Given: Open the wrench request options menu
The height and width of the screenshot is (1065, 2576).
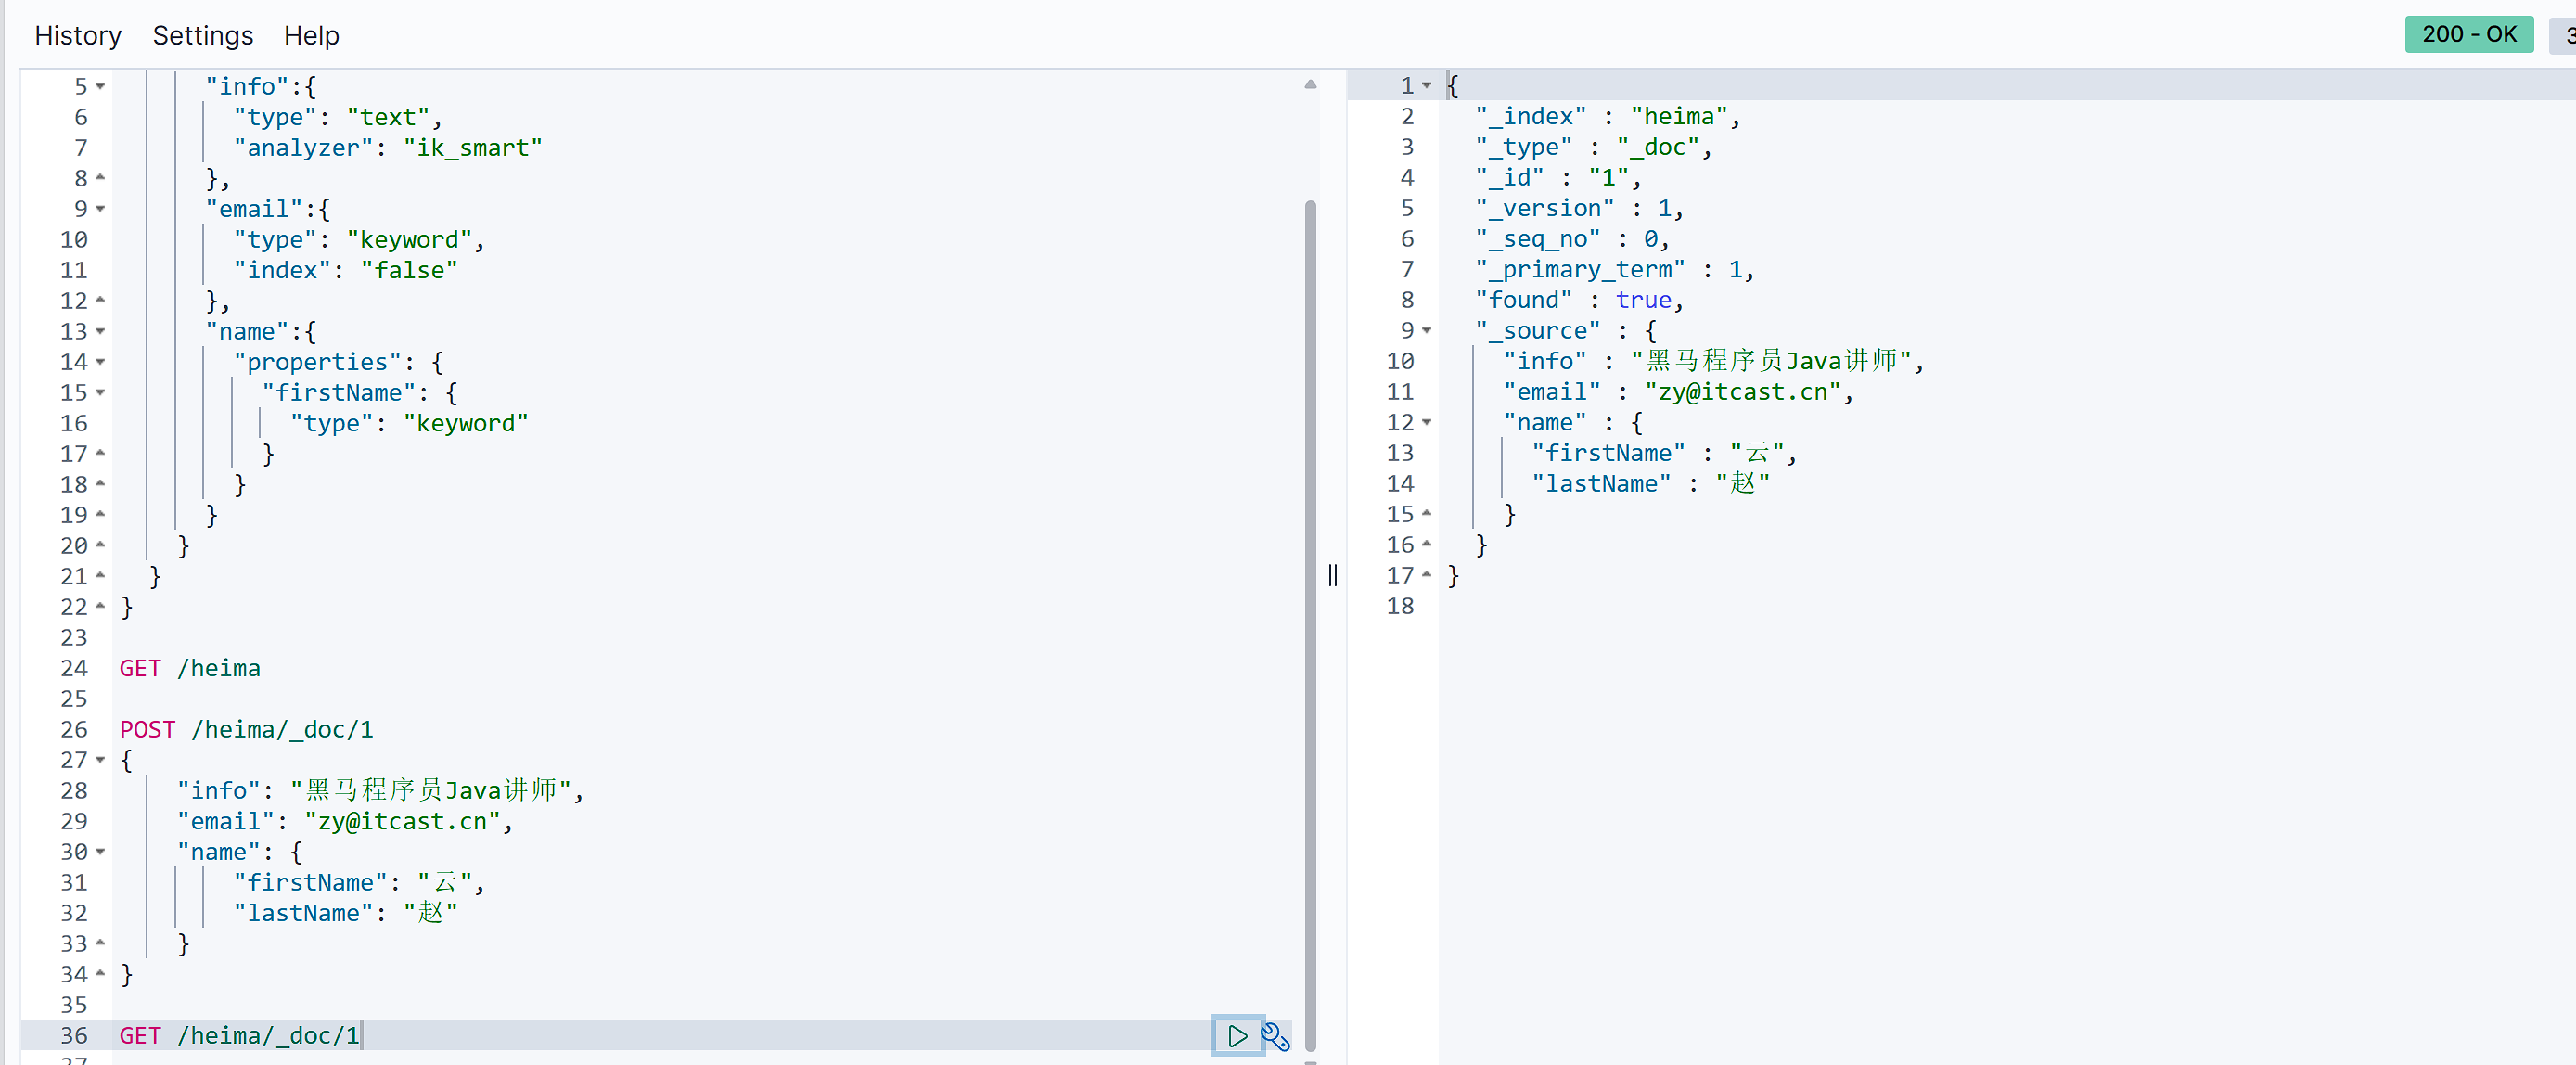Looking at the screenshot, I should click(x=1275, y=1035).
